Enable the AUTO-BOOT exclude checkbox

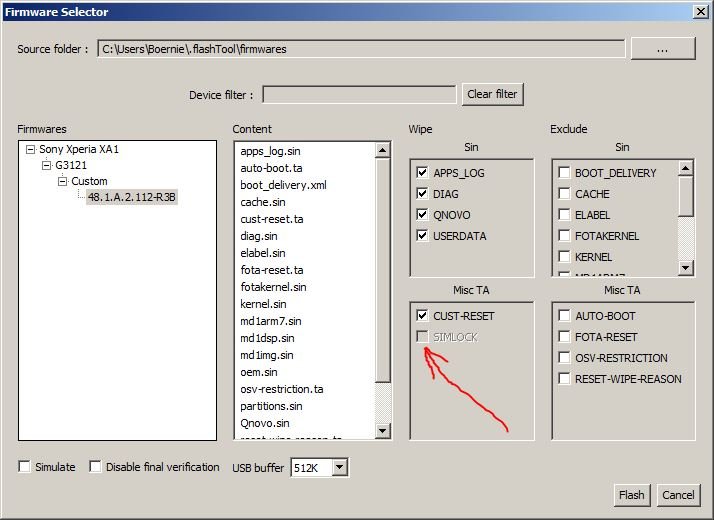coord(564,316)
